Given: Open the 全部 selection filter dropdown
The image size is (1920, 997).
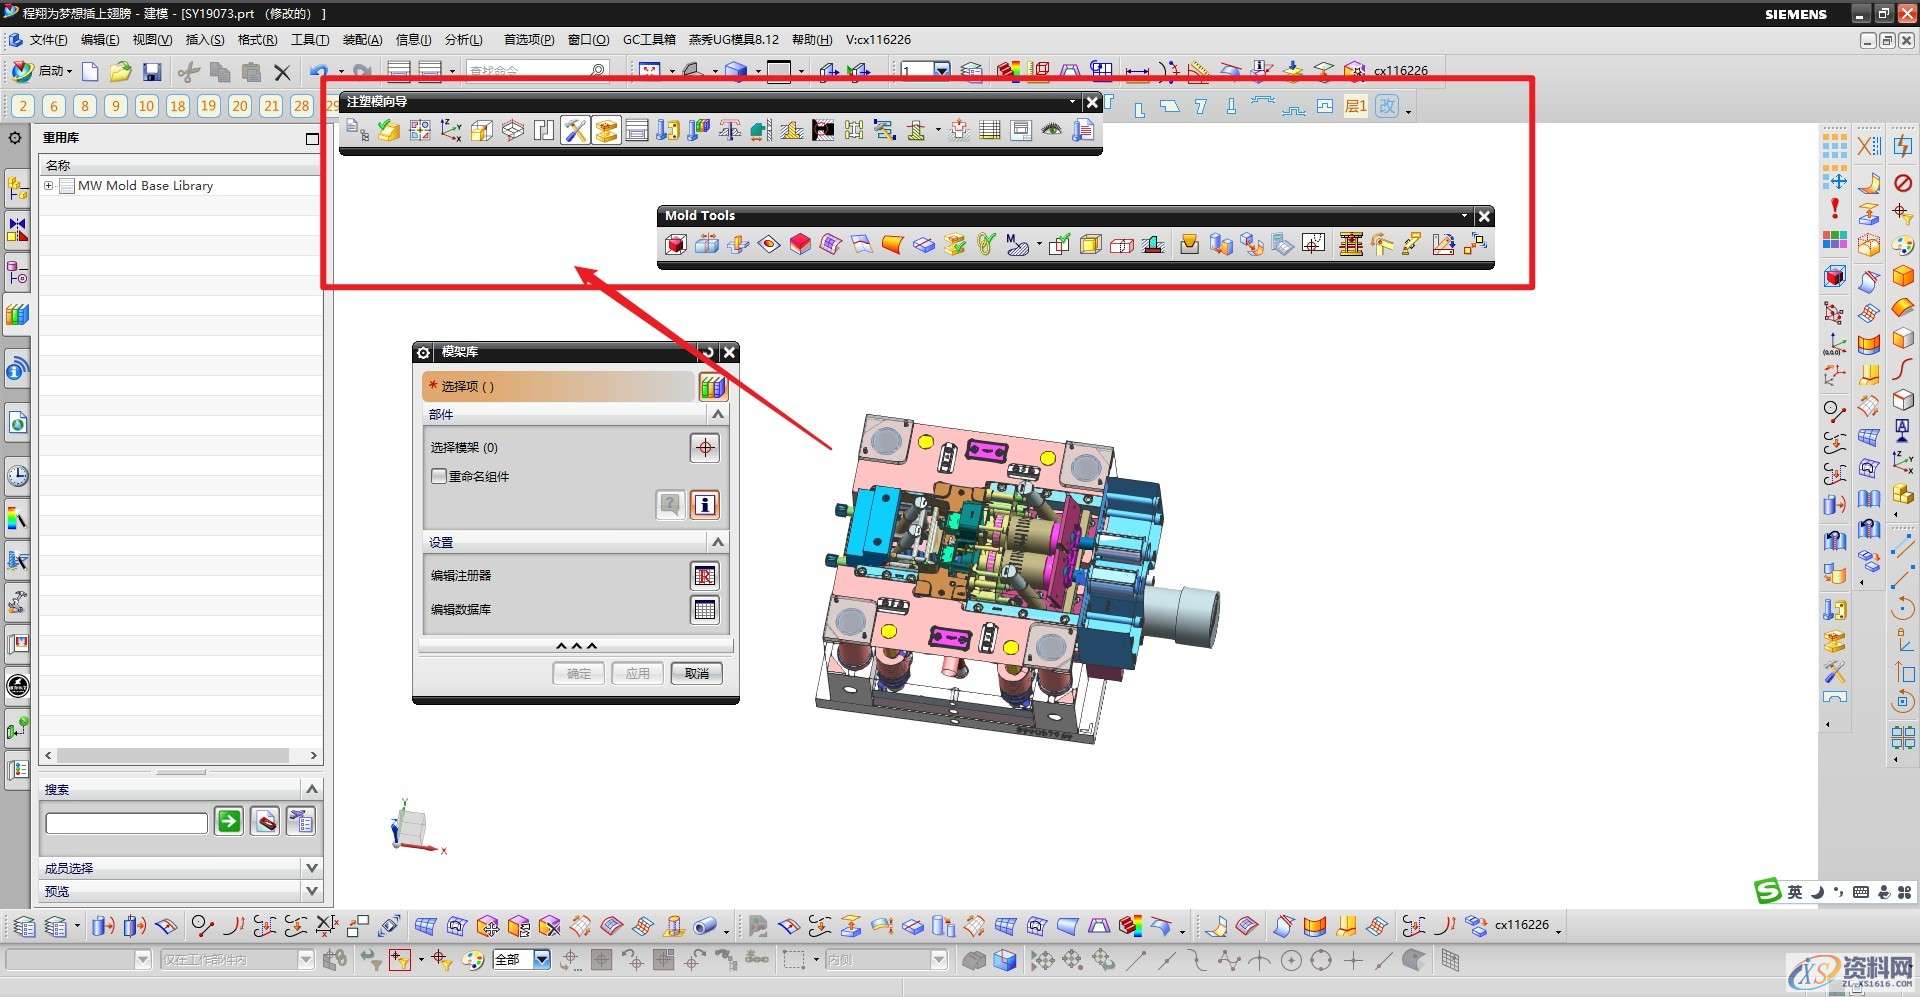Looking at the screenshot, I should coord(541,960).
